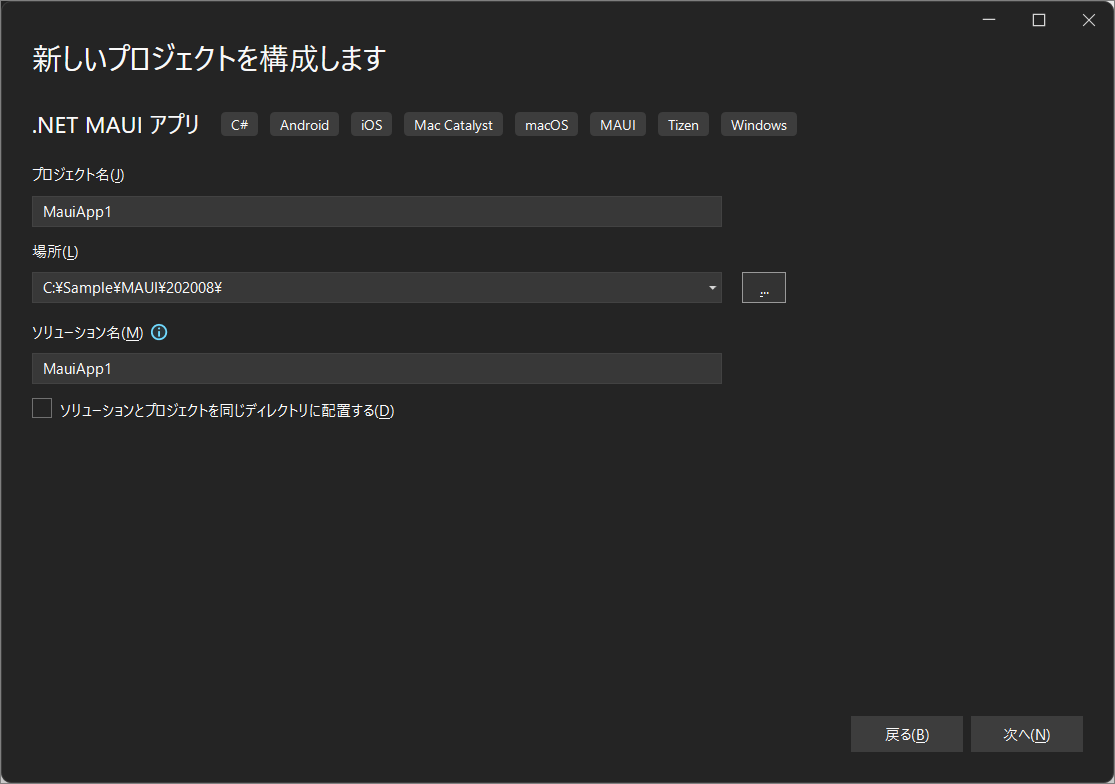Maximize the dialog window
The image size is (1115, 784).
(x=1039, y=20)
